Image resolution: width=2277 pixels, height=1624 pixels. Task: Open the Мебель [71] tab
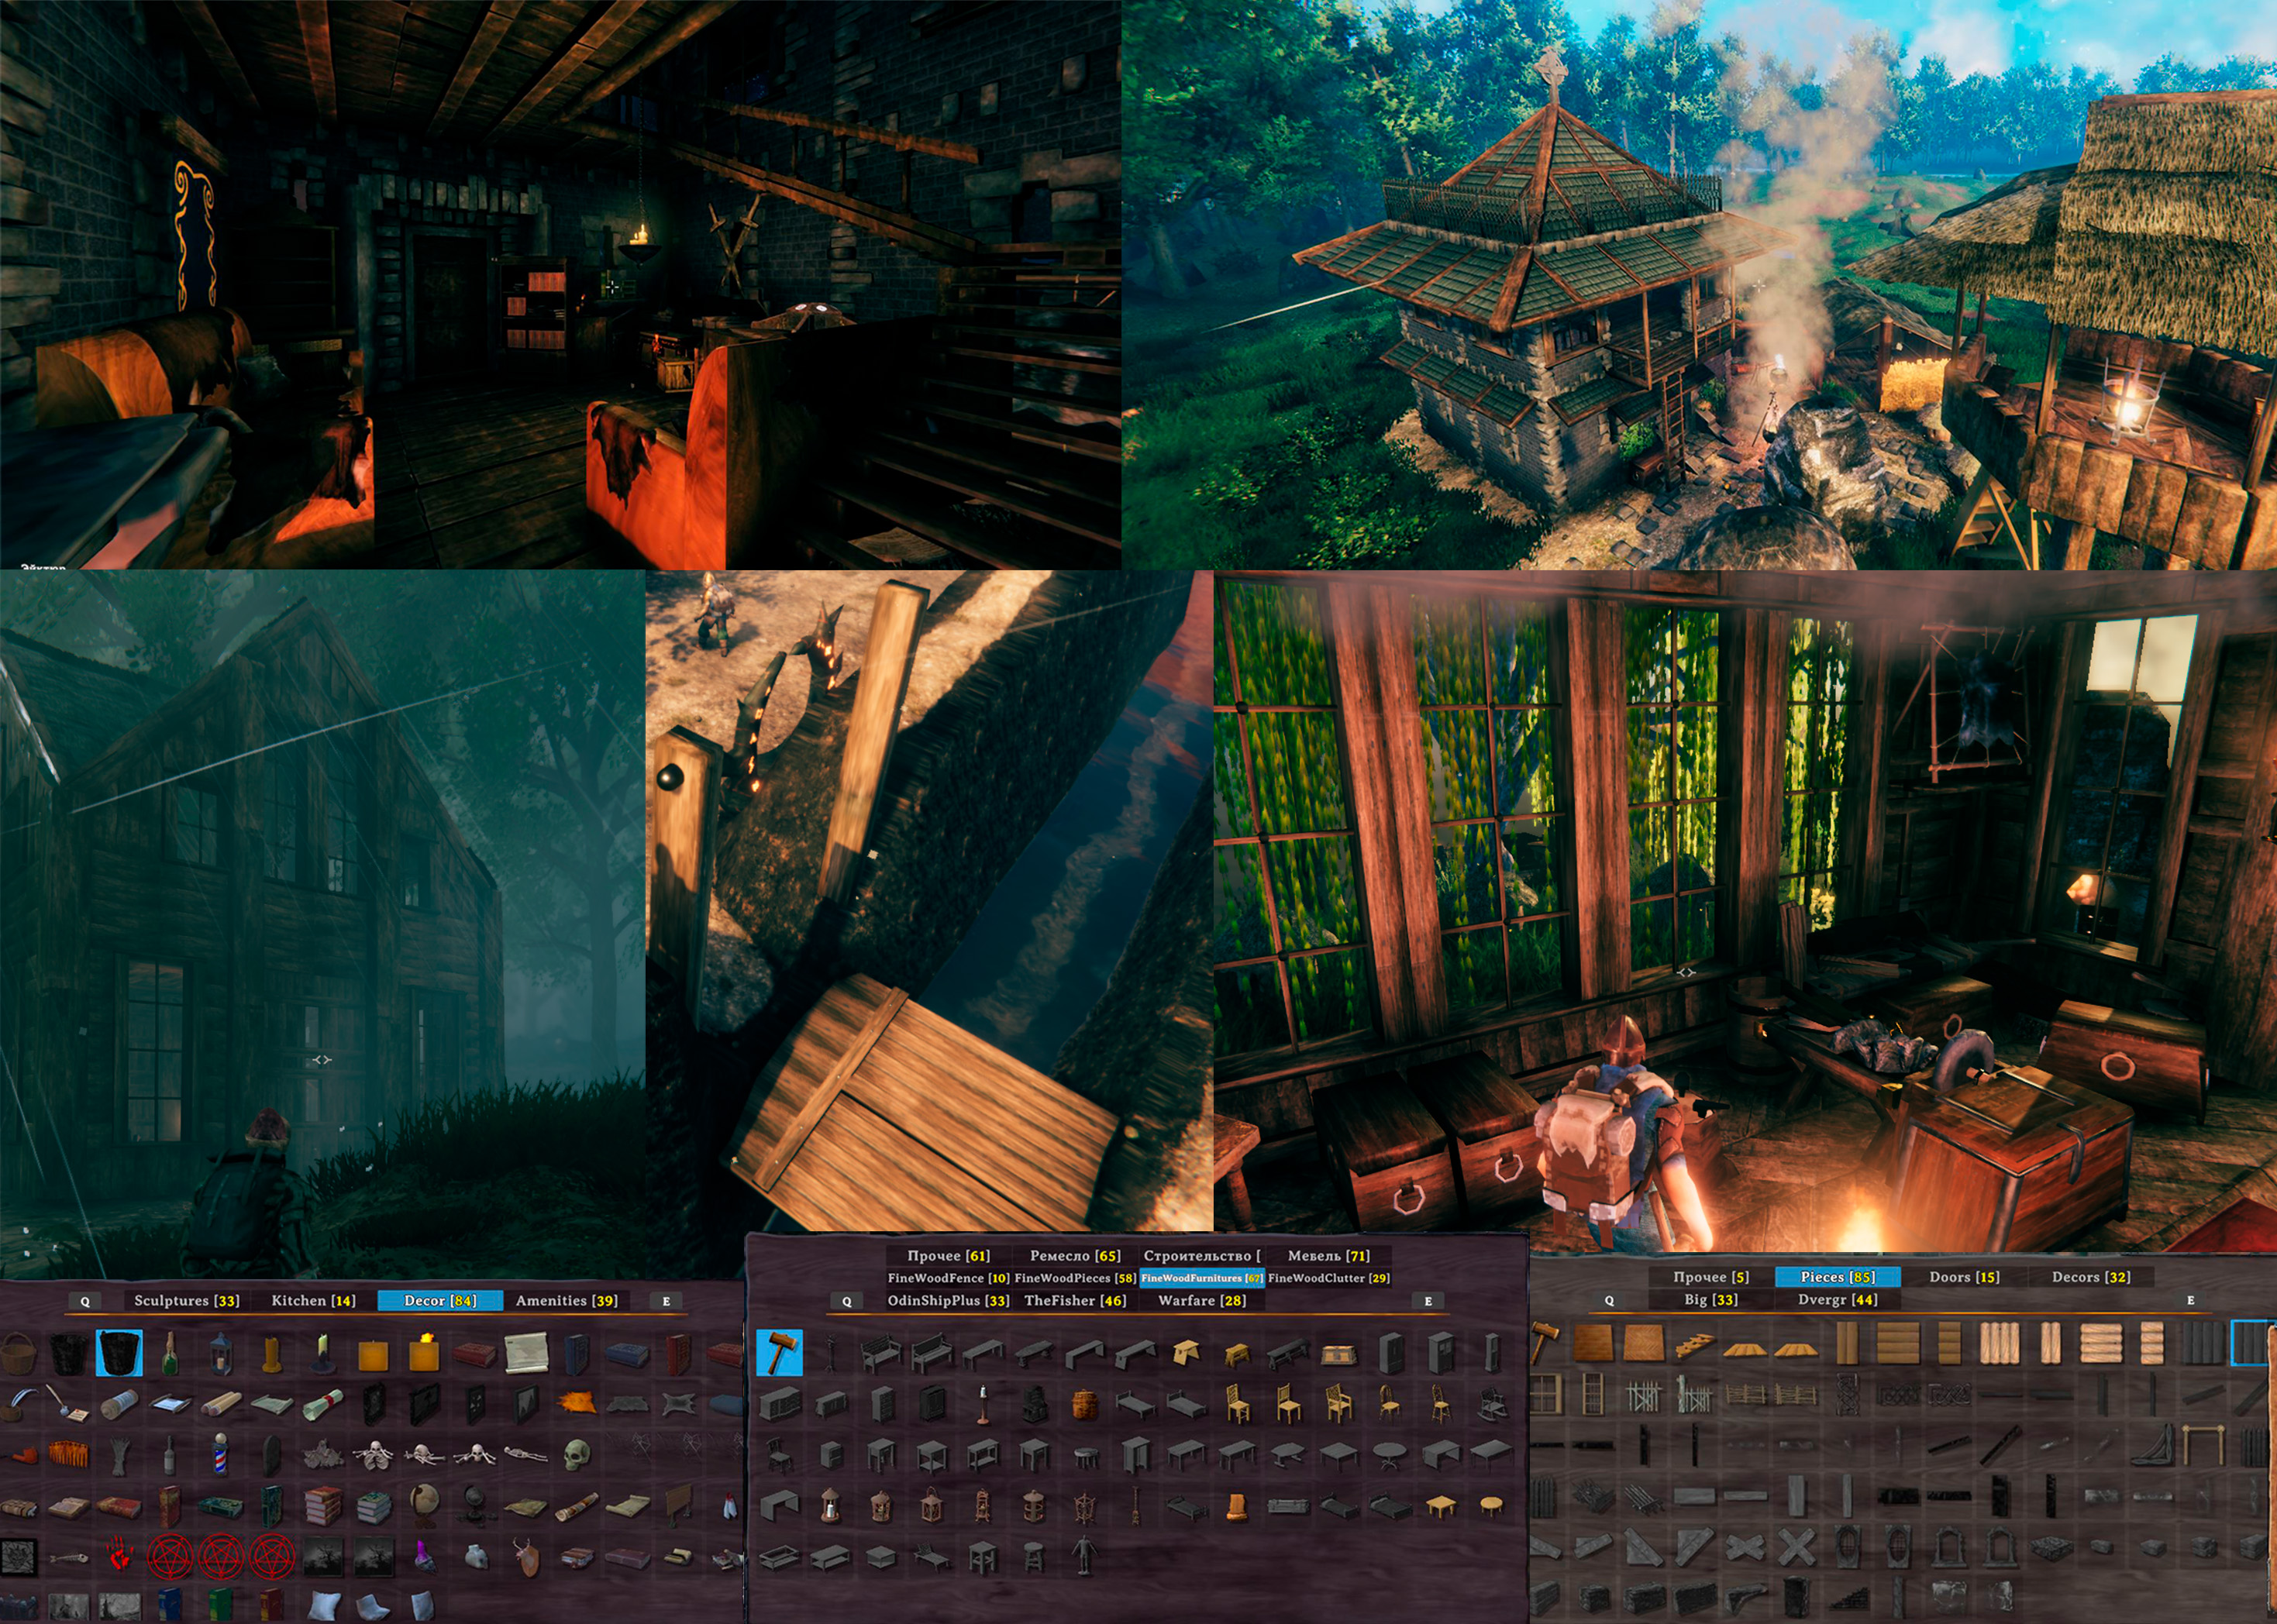(x=1328, y=1256)
